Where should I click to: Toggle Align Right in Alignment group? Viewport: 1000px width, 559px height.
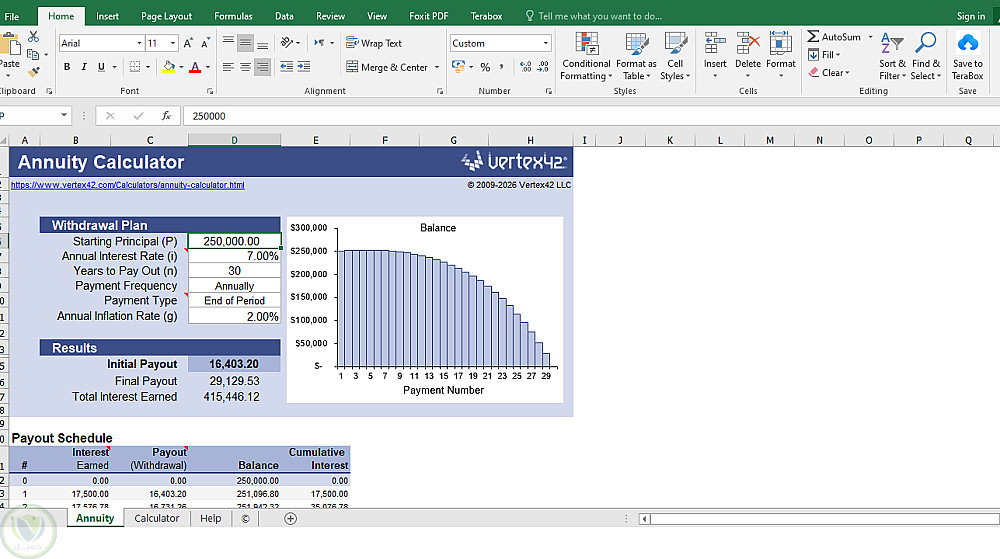(x=262, y=67)
